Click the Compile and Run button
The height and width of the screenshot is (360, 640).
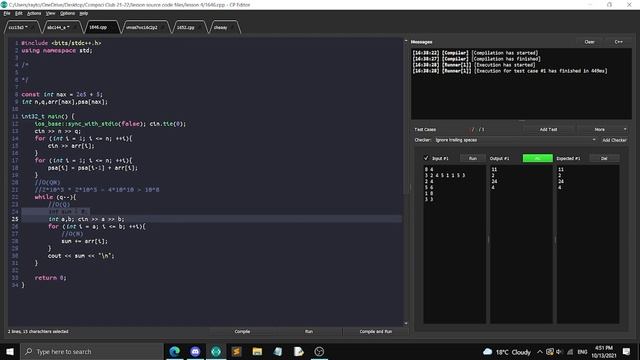[376, 331]
